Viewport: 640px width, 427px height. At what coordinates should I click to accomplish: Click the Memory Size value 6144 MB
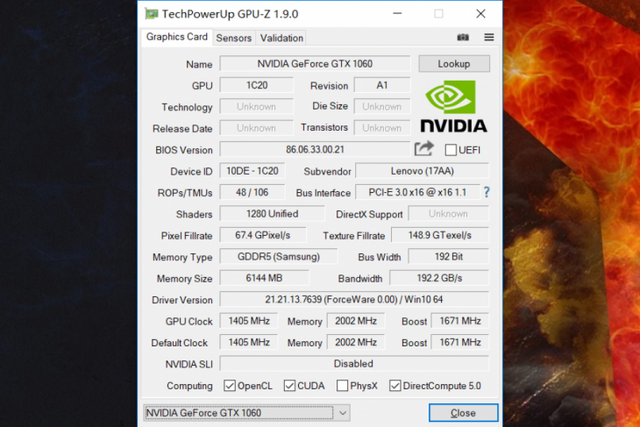pyautogui.click(x=264, y=278)
